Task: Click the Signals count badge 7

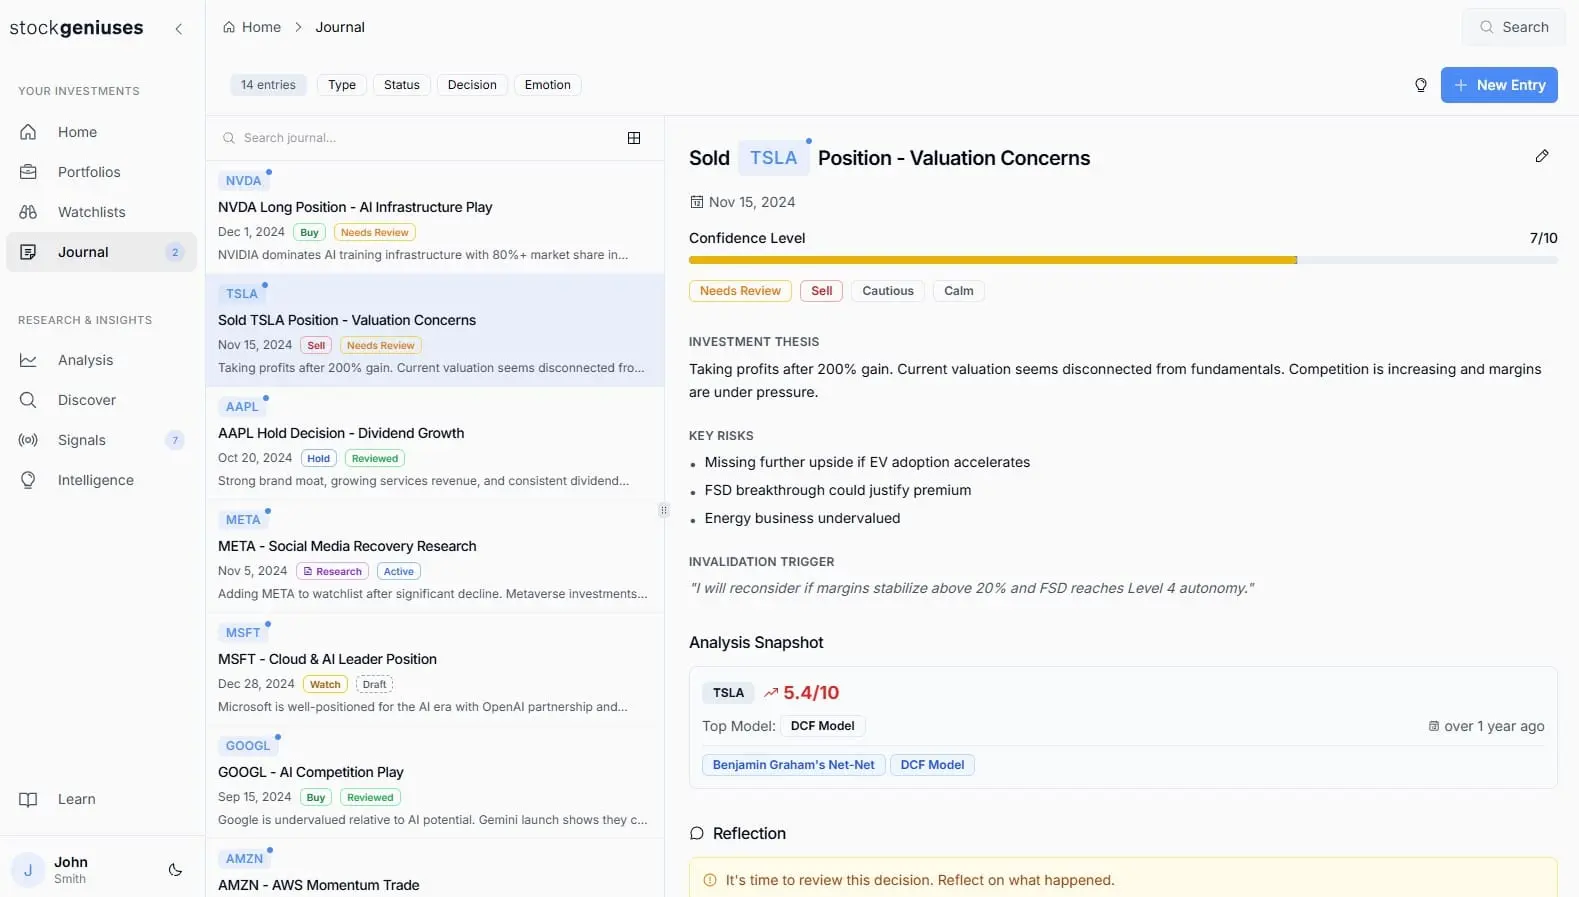Action: [175, 440]
